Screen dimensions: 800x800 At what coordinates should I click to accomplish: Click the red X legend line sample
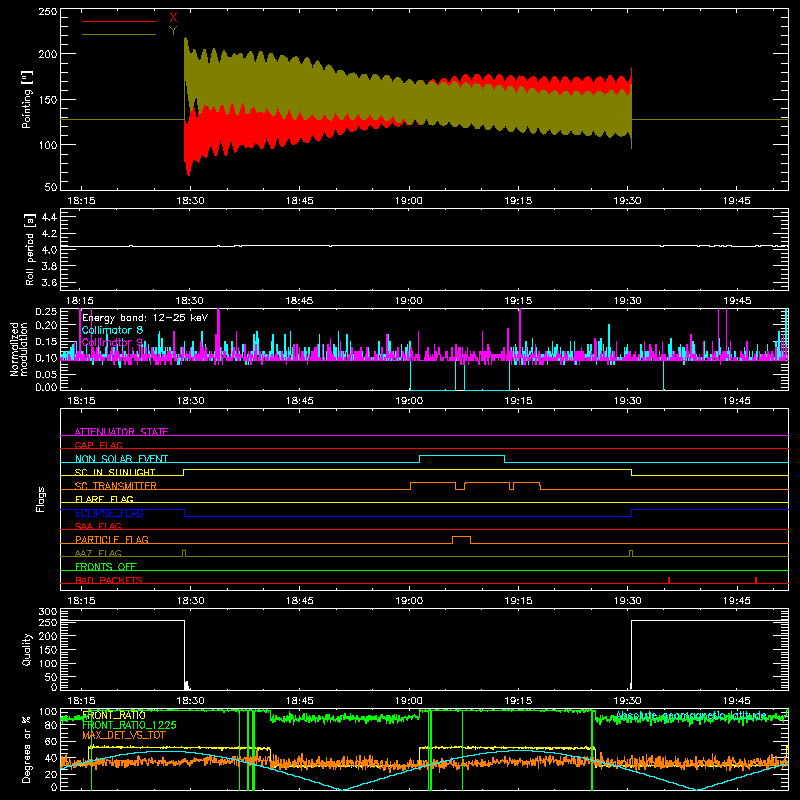tap(119, 21)
